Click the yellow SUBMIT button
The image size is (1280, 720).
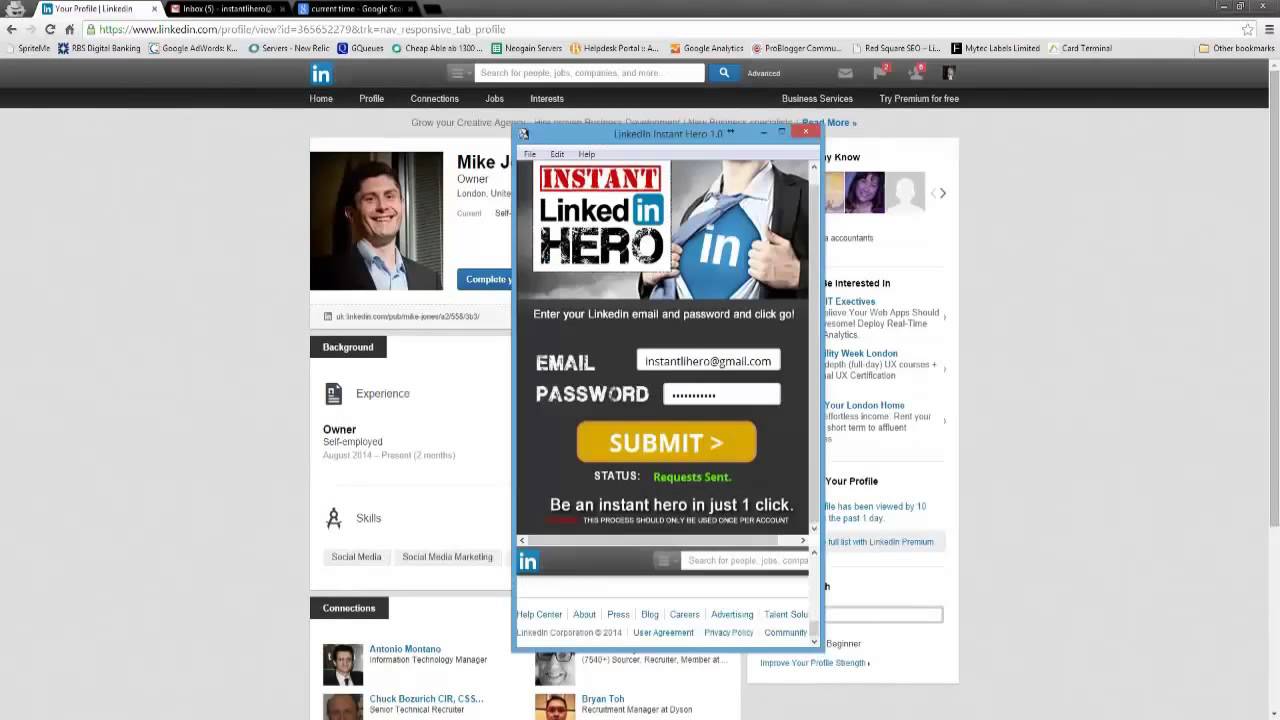coord(666,442)
